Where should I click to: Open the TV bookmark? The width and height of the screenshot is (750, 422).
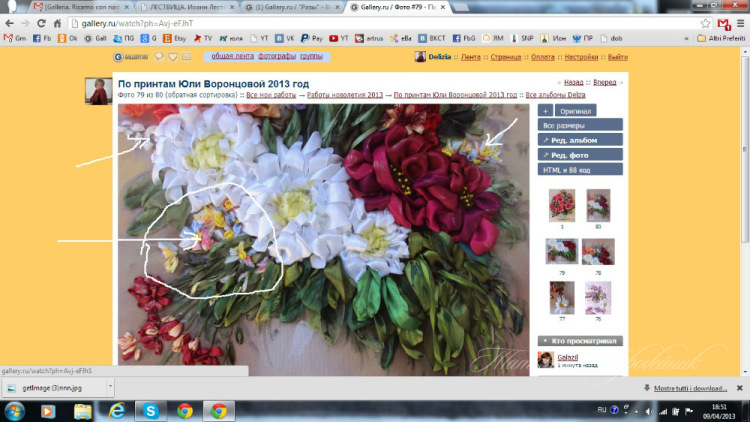[203, 38]
